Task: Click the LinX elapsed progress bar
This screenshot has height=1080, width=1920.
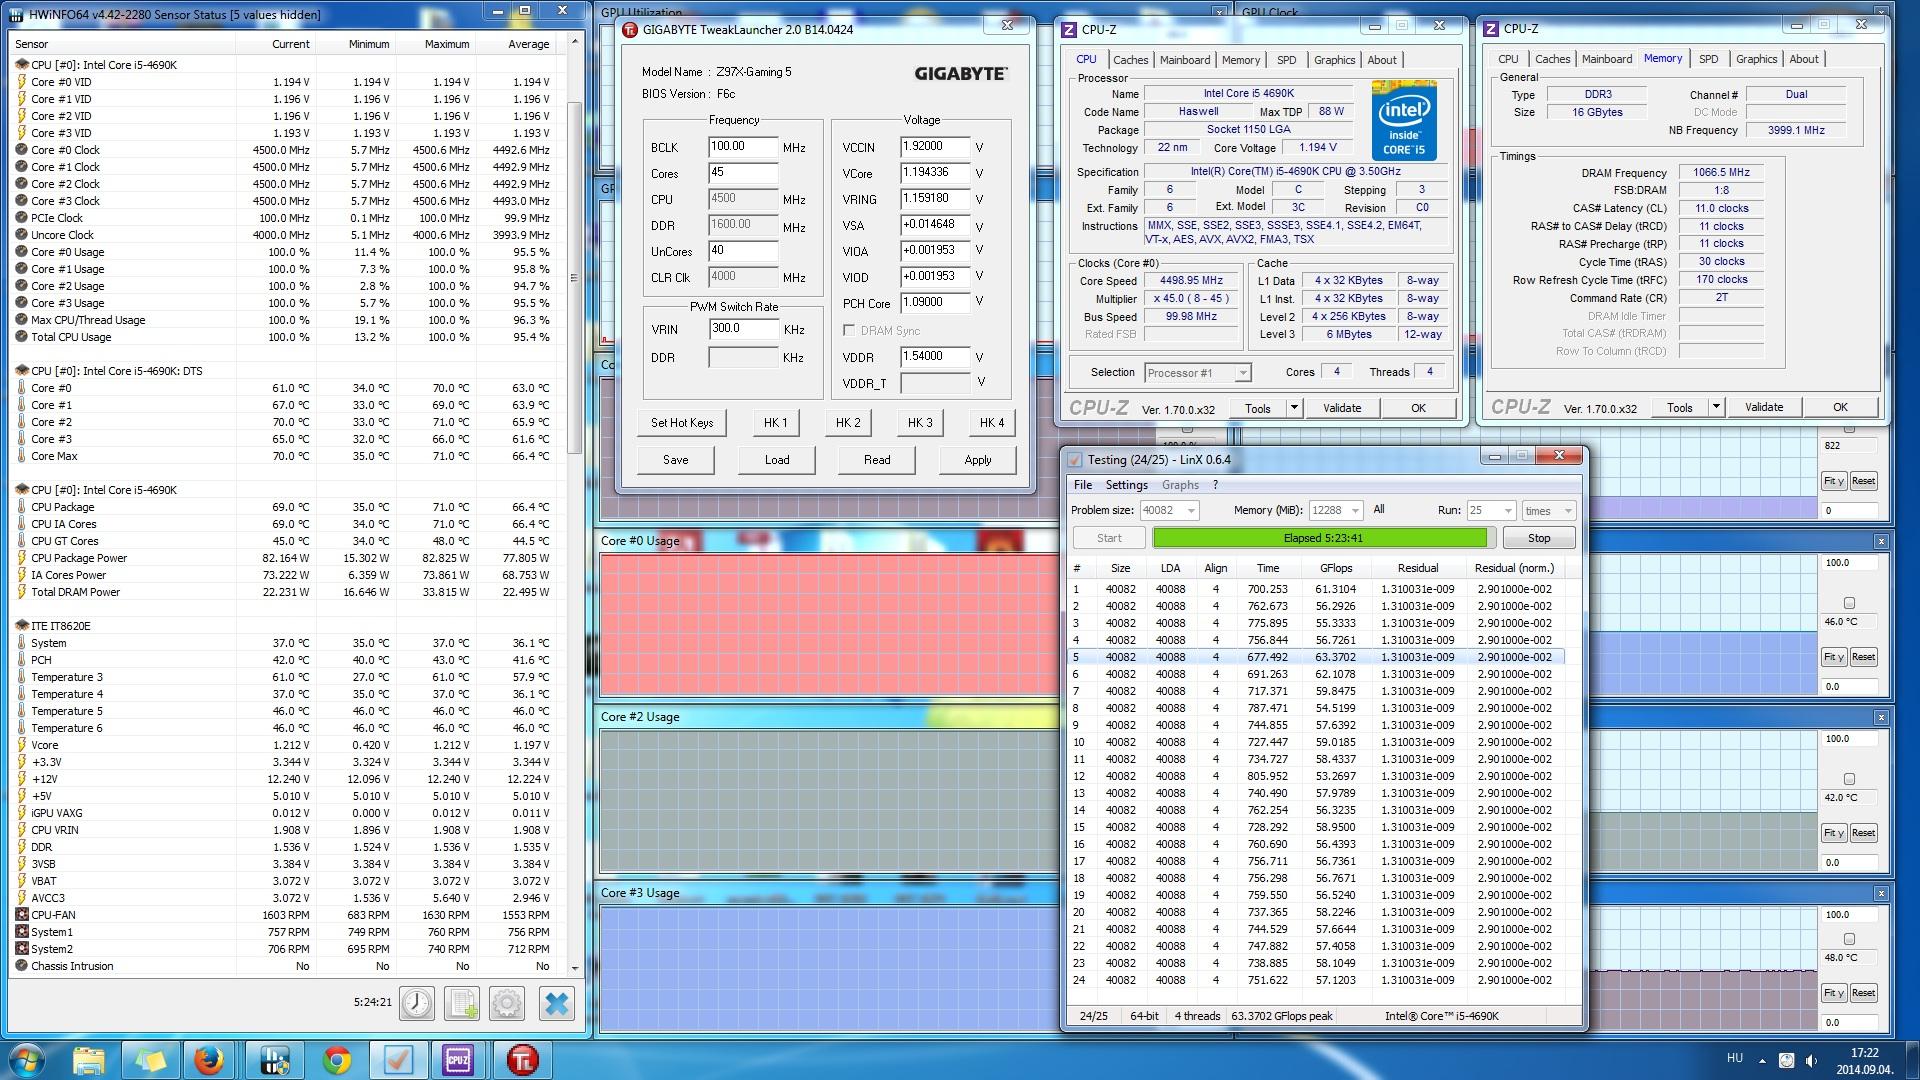Action: point(1323,538)
